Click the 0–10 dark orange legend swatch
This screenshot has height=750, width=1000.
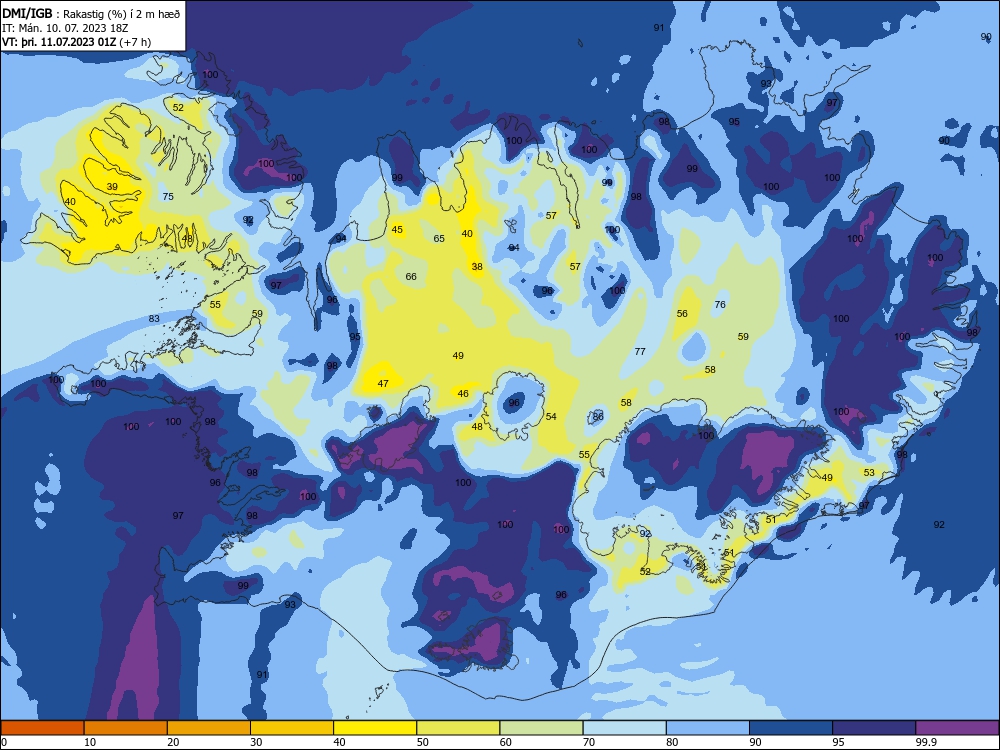click(x=42, y=728)
